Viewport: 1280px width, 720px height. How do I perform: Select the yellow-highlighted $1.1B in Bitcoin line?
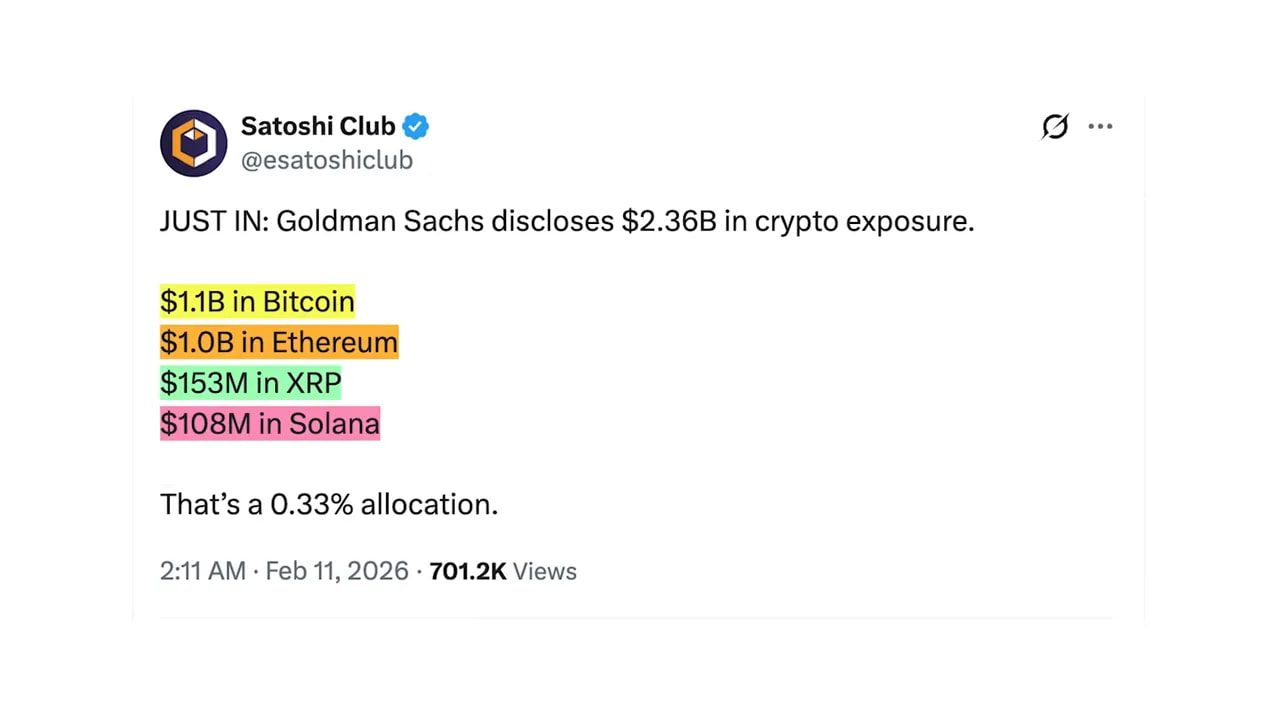(x=257, y=302)
